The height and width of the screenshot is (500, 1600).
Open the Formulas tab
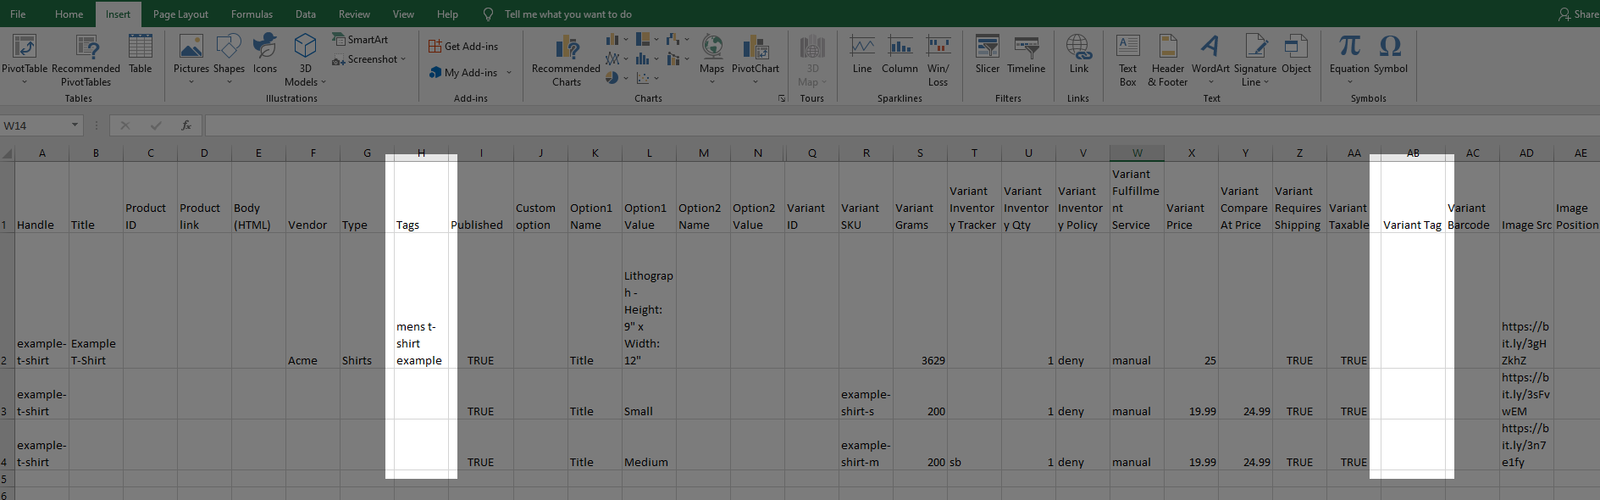pyautogui.click(x=251, y=14)
